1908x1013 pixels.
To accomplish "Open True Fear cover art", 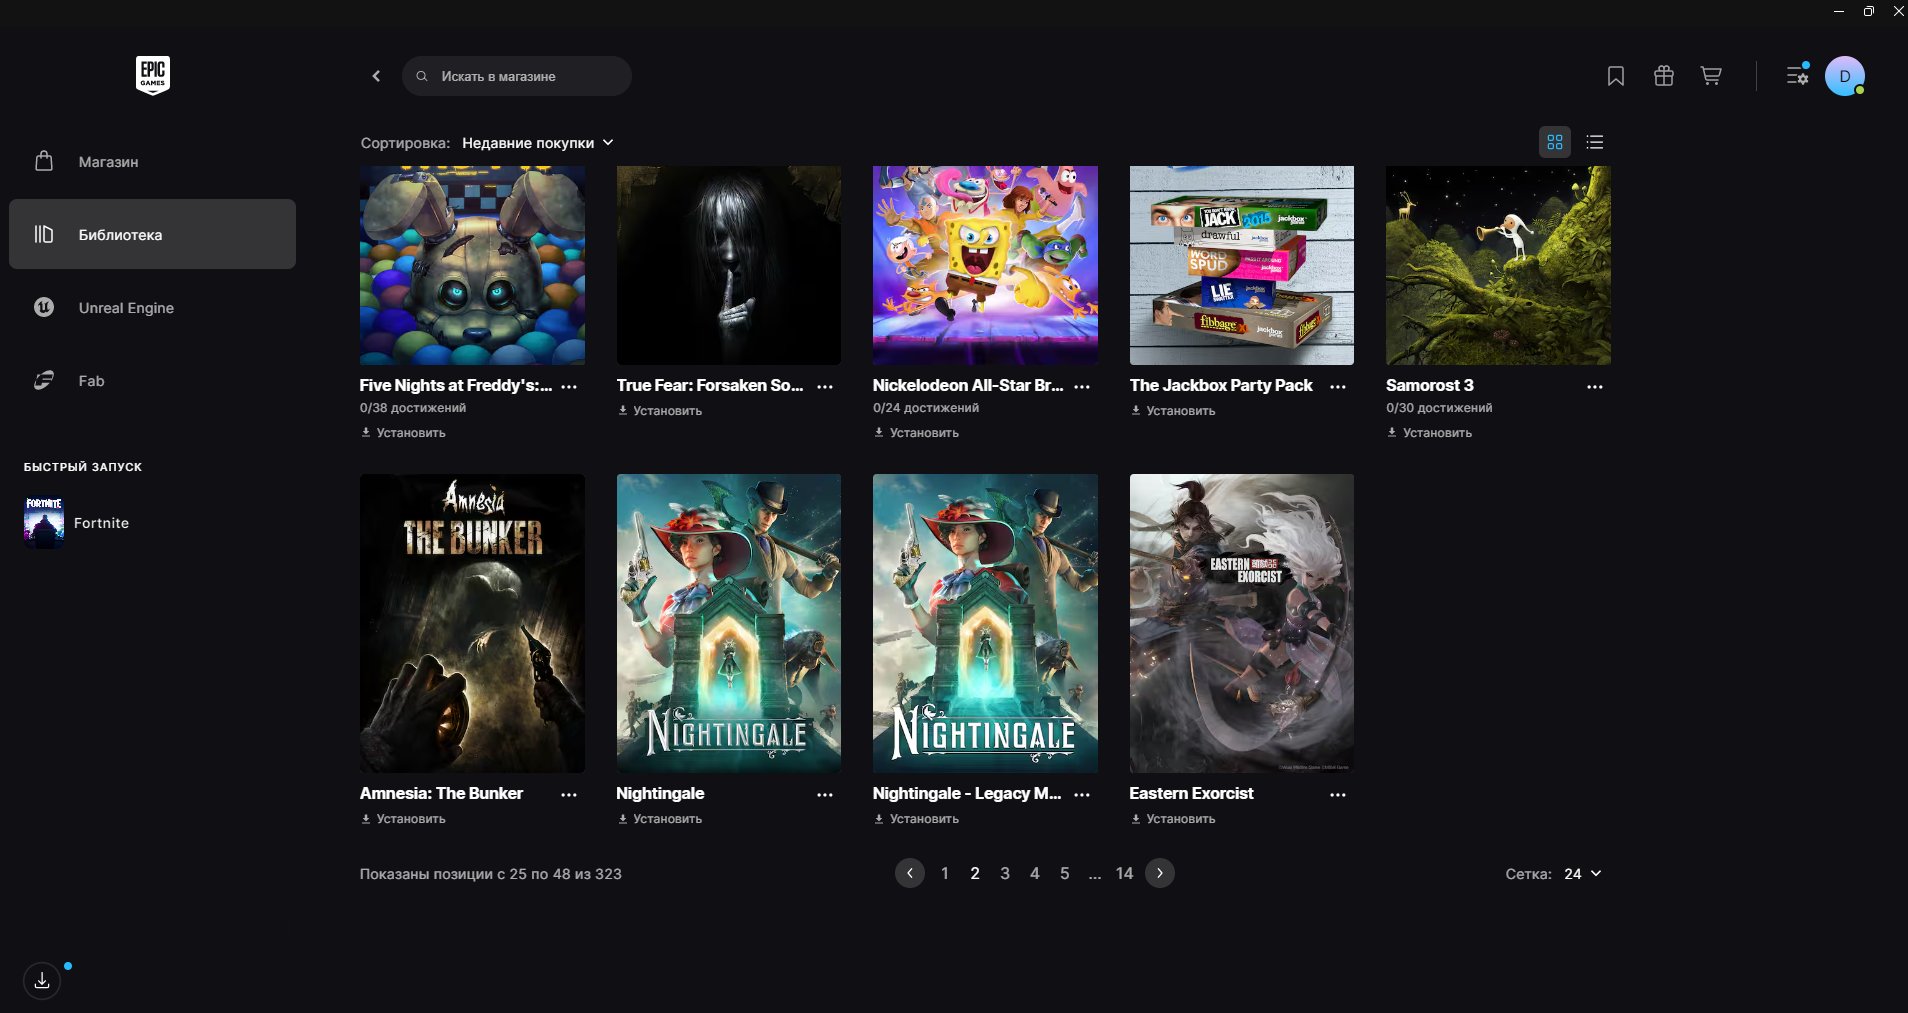I will pos(729,265).
